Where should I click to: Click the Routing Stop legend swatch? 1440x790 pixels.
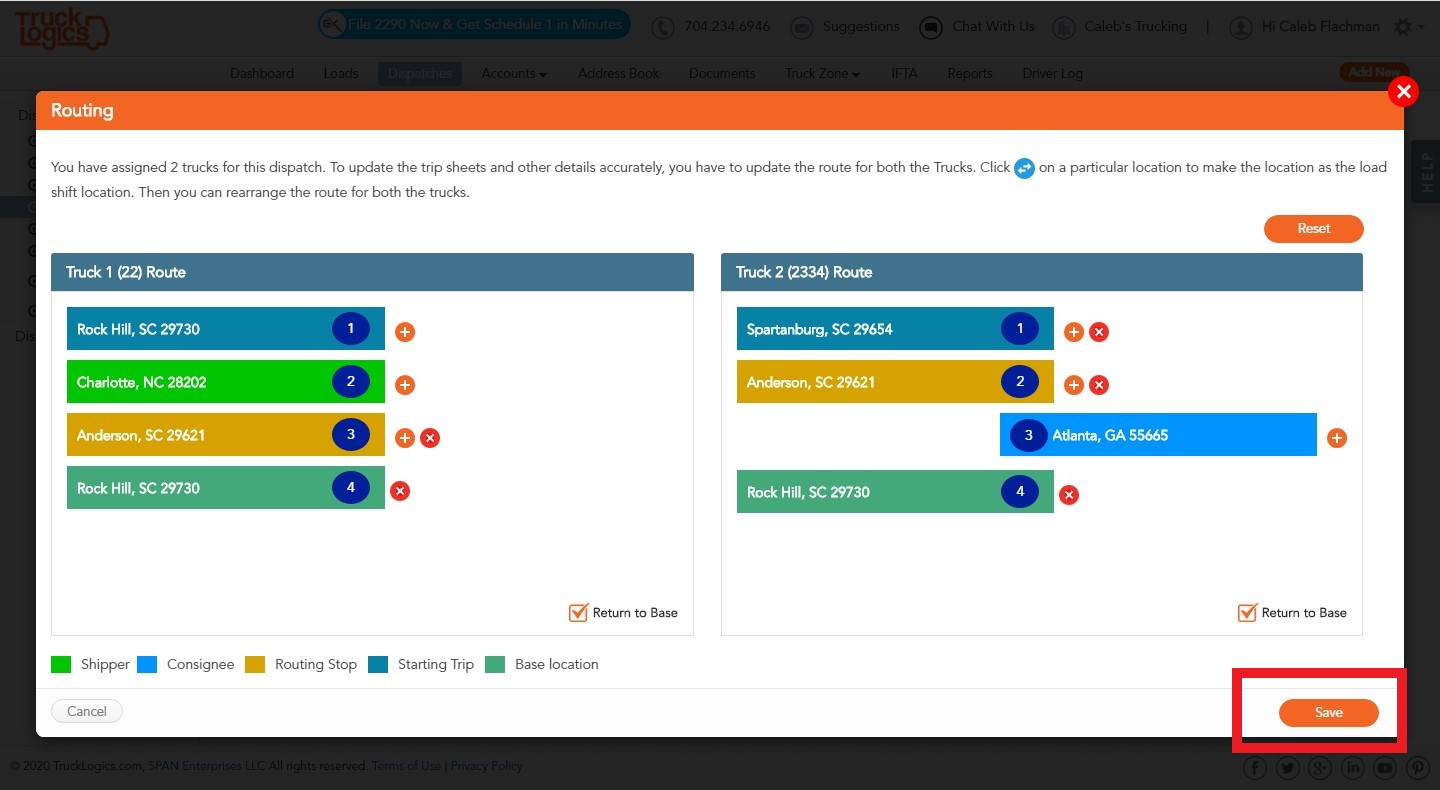point(255,664)
